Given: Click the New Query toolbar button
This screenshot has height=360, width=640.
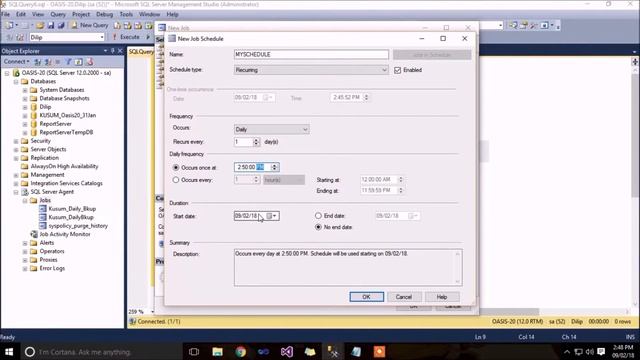Looking at the screenshot, I should coord(90,25).
